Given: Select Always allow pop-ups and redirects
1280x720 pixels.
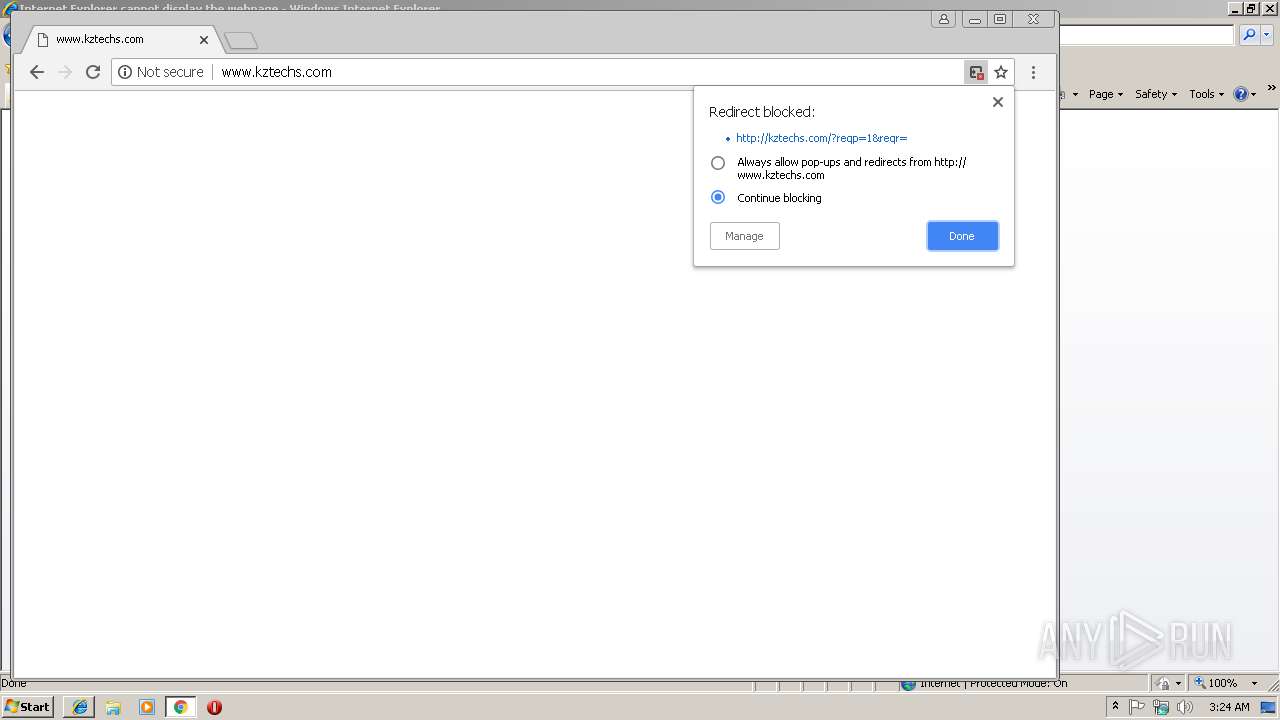Looking at the screenshot, I should 718,163.
